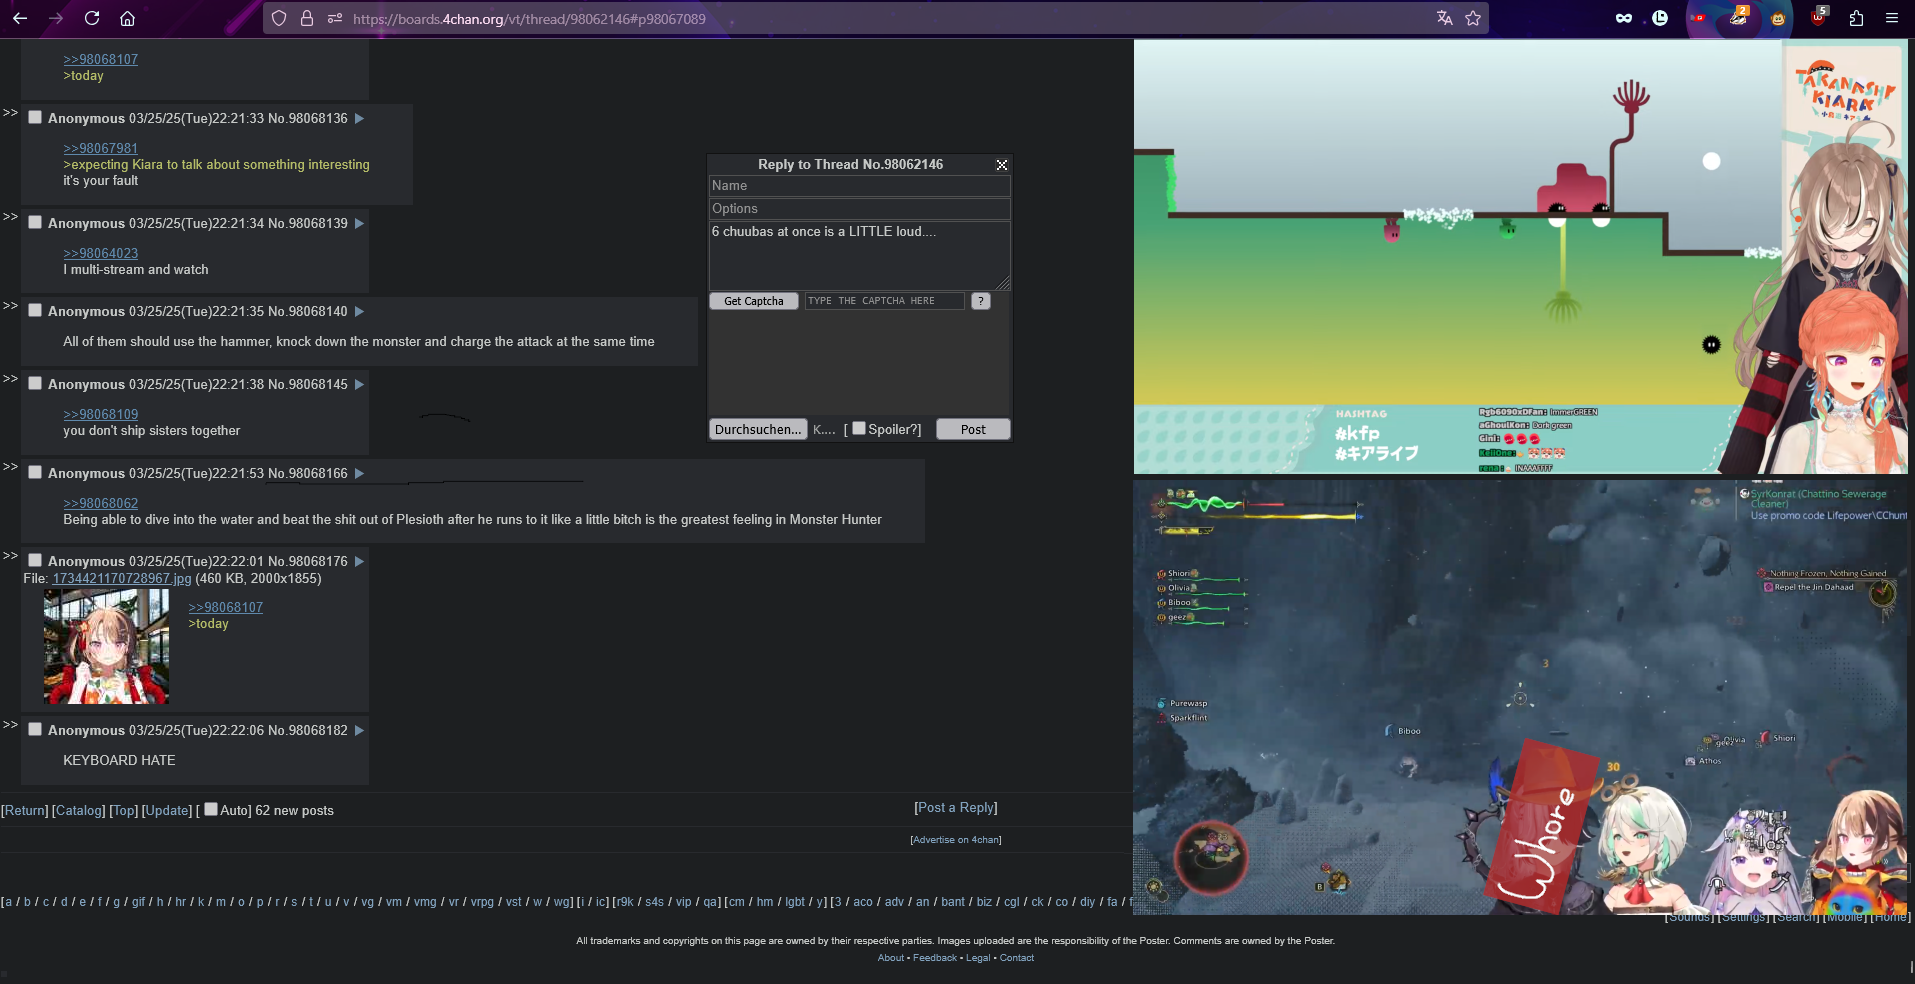Click the Tampermonkey monkey icon
The height and width of the screenshot is (984, 1915).
pos(1778,18)
